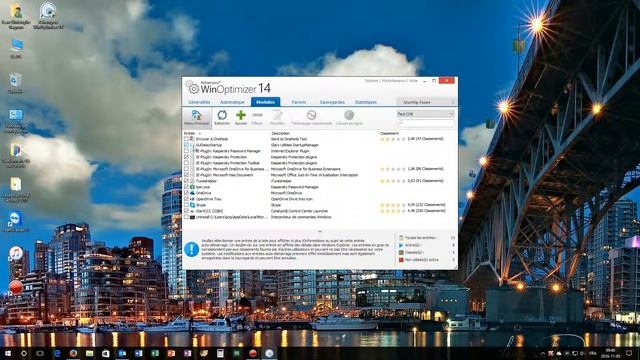Image resolution: width=640 pixels, height=360 pixels.
Task: Open the Action Center notification icon
Action: coord(629,353)
